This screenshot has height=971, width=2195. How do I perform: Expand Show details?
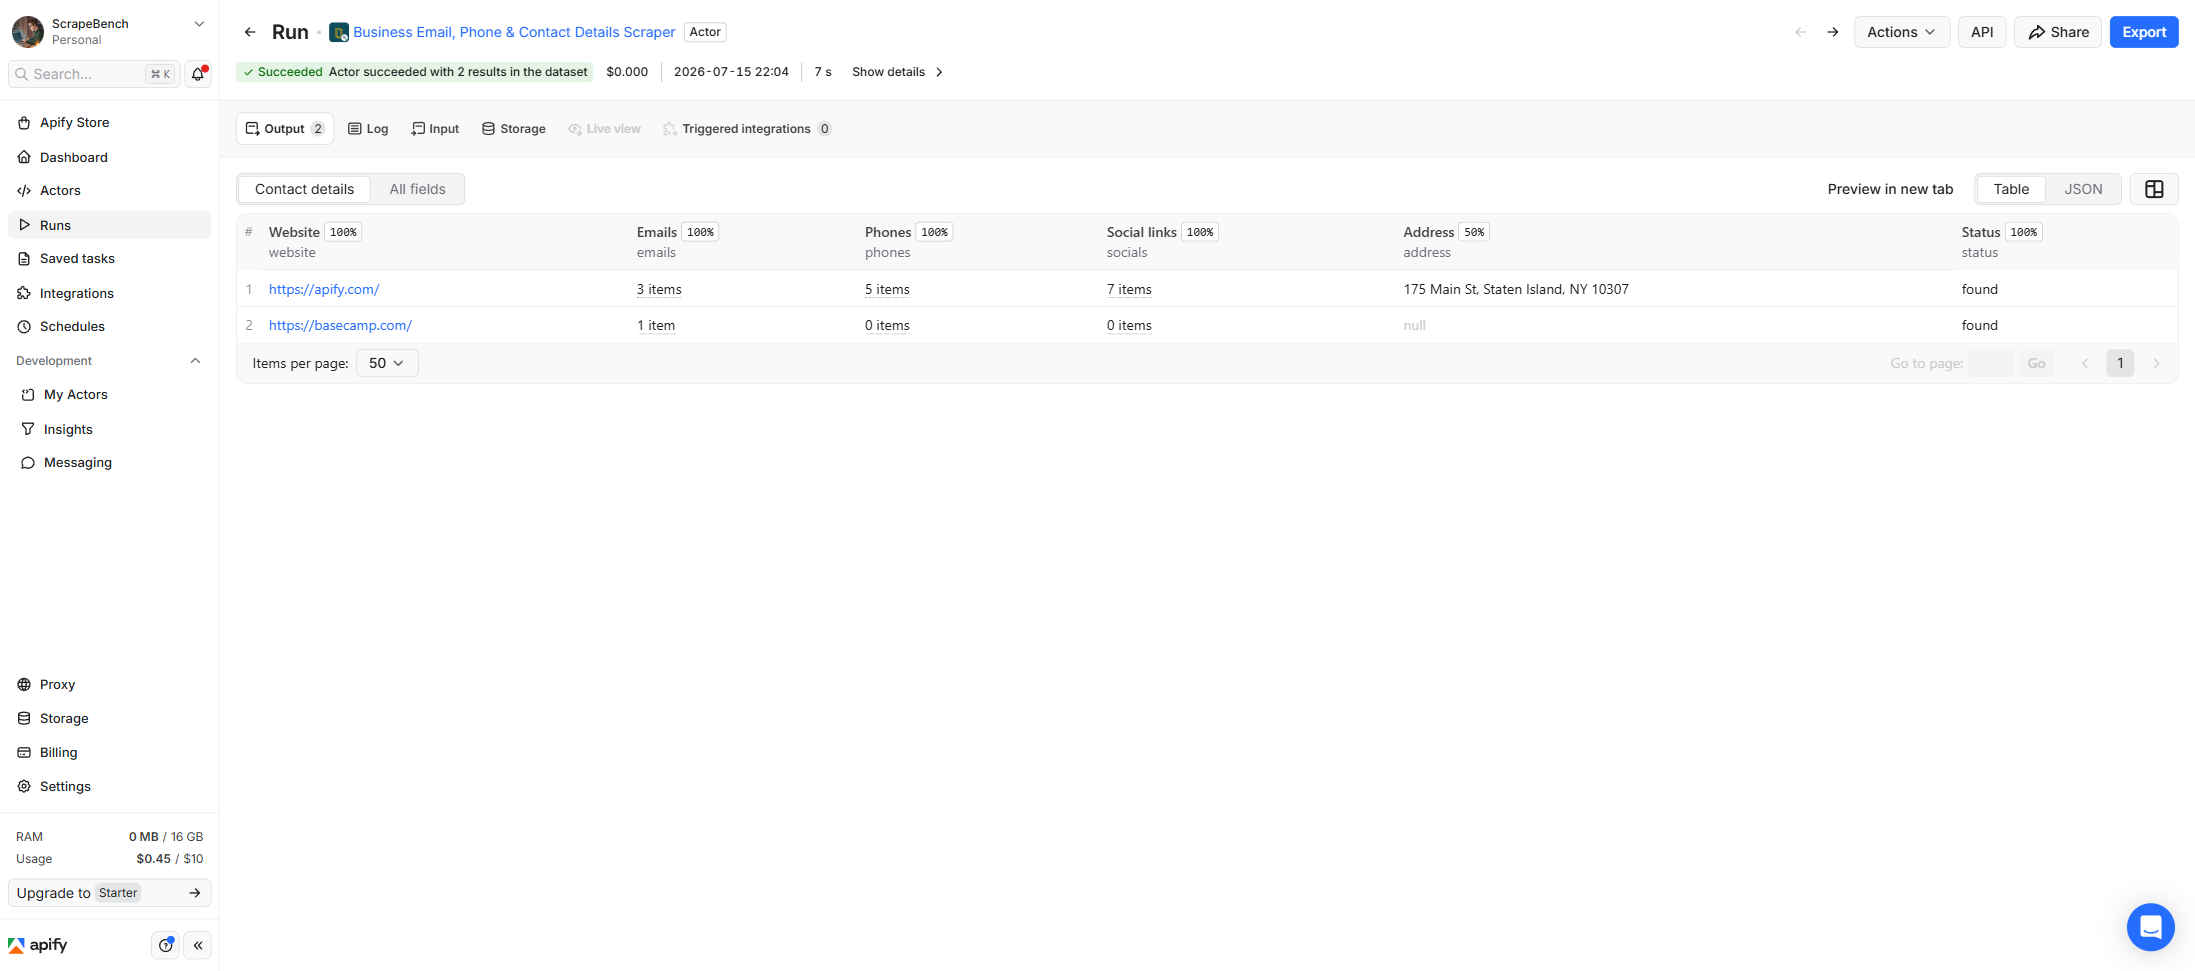(897, 72)
